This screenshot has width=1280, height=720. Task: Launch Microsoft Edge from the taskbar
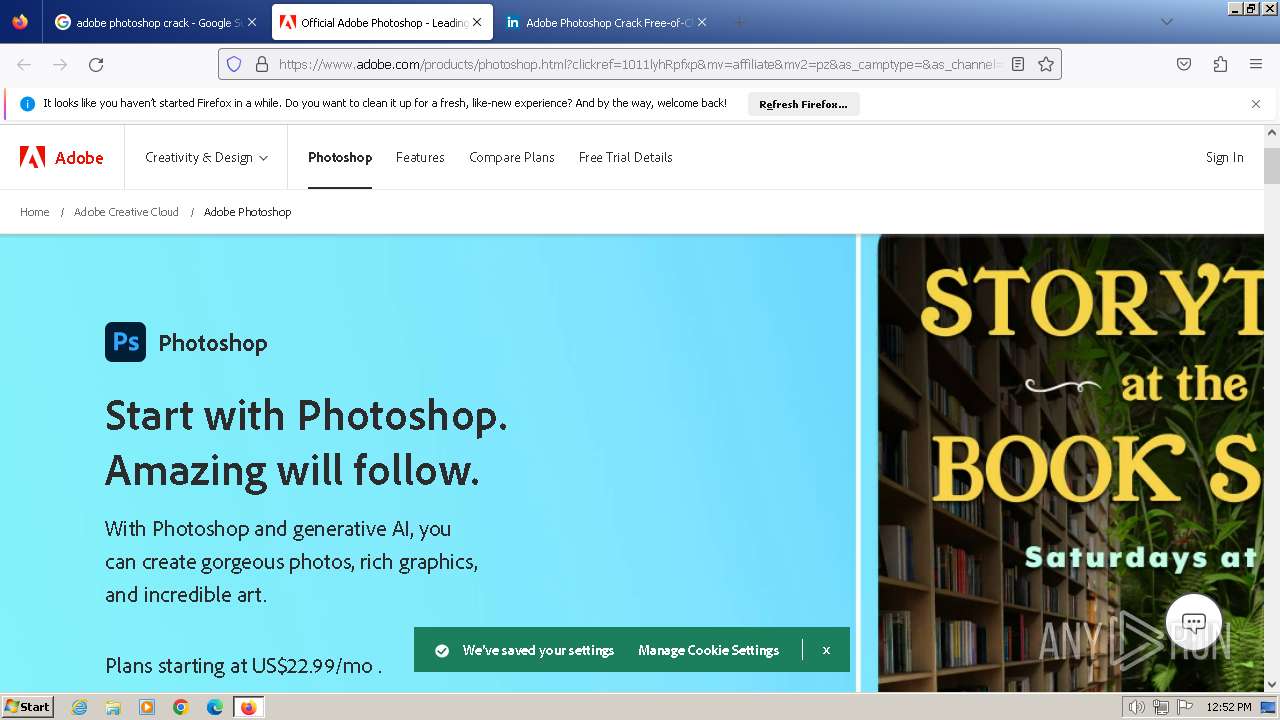(x=215, y=707)
